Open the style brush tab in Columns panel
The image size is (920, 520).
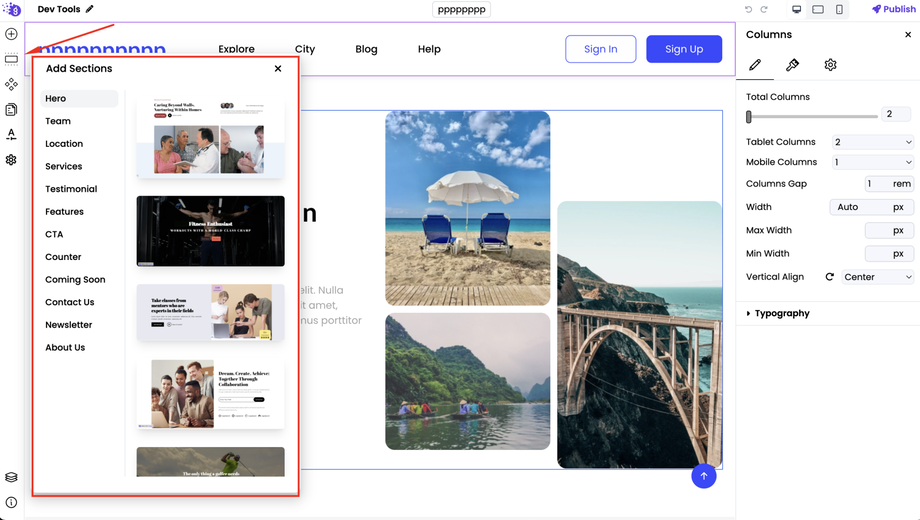(792, 65)
